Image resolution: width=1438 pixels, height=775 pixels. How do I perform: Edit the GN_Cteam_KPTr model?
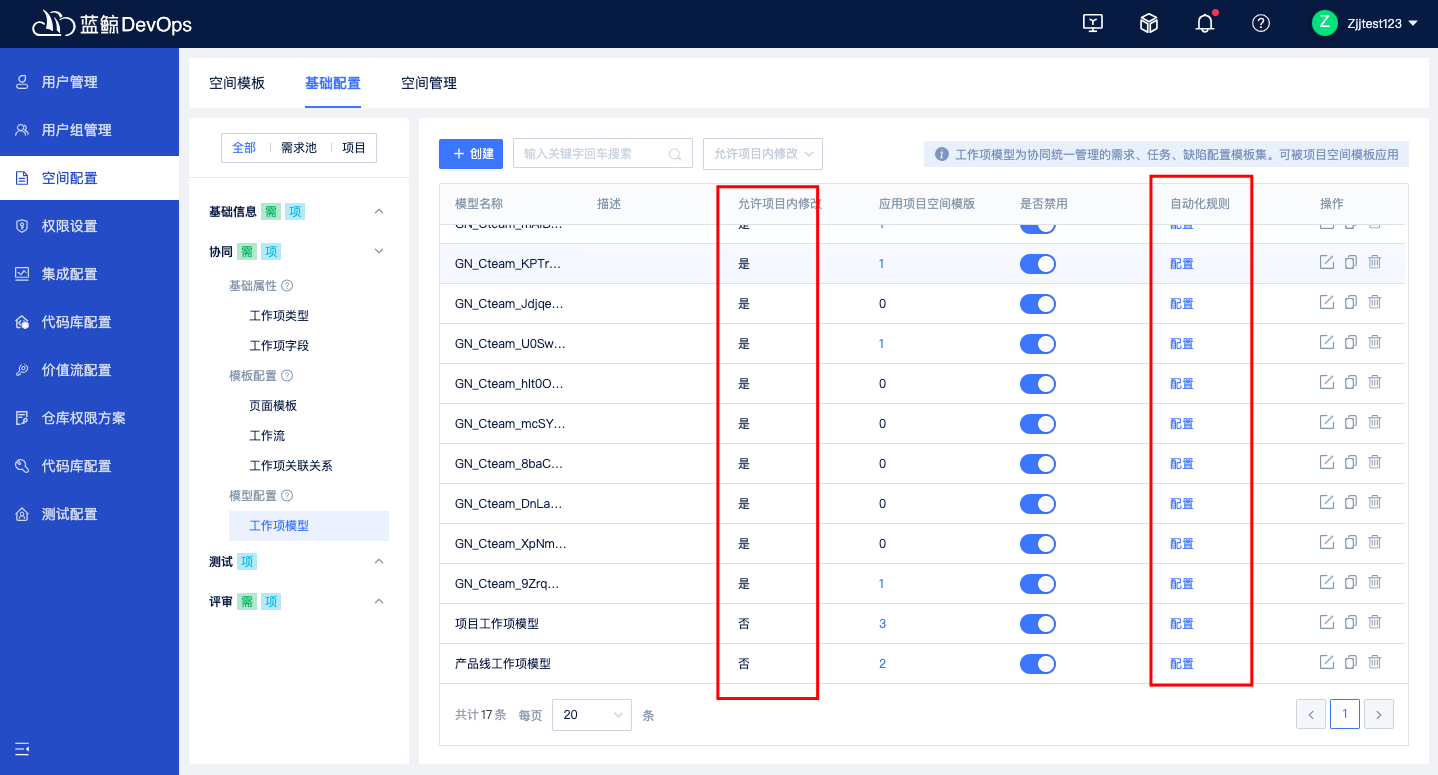(x=1327, y=262)
